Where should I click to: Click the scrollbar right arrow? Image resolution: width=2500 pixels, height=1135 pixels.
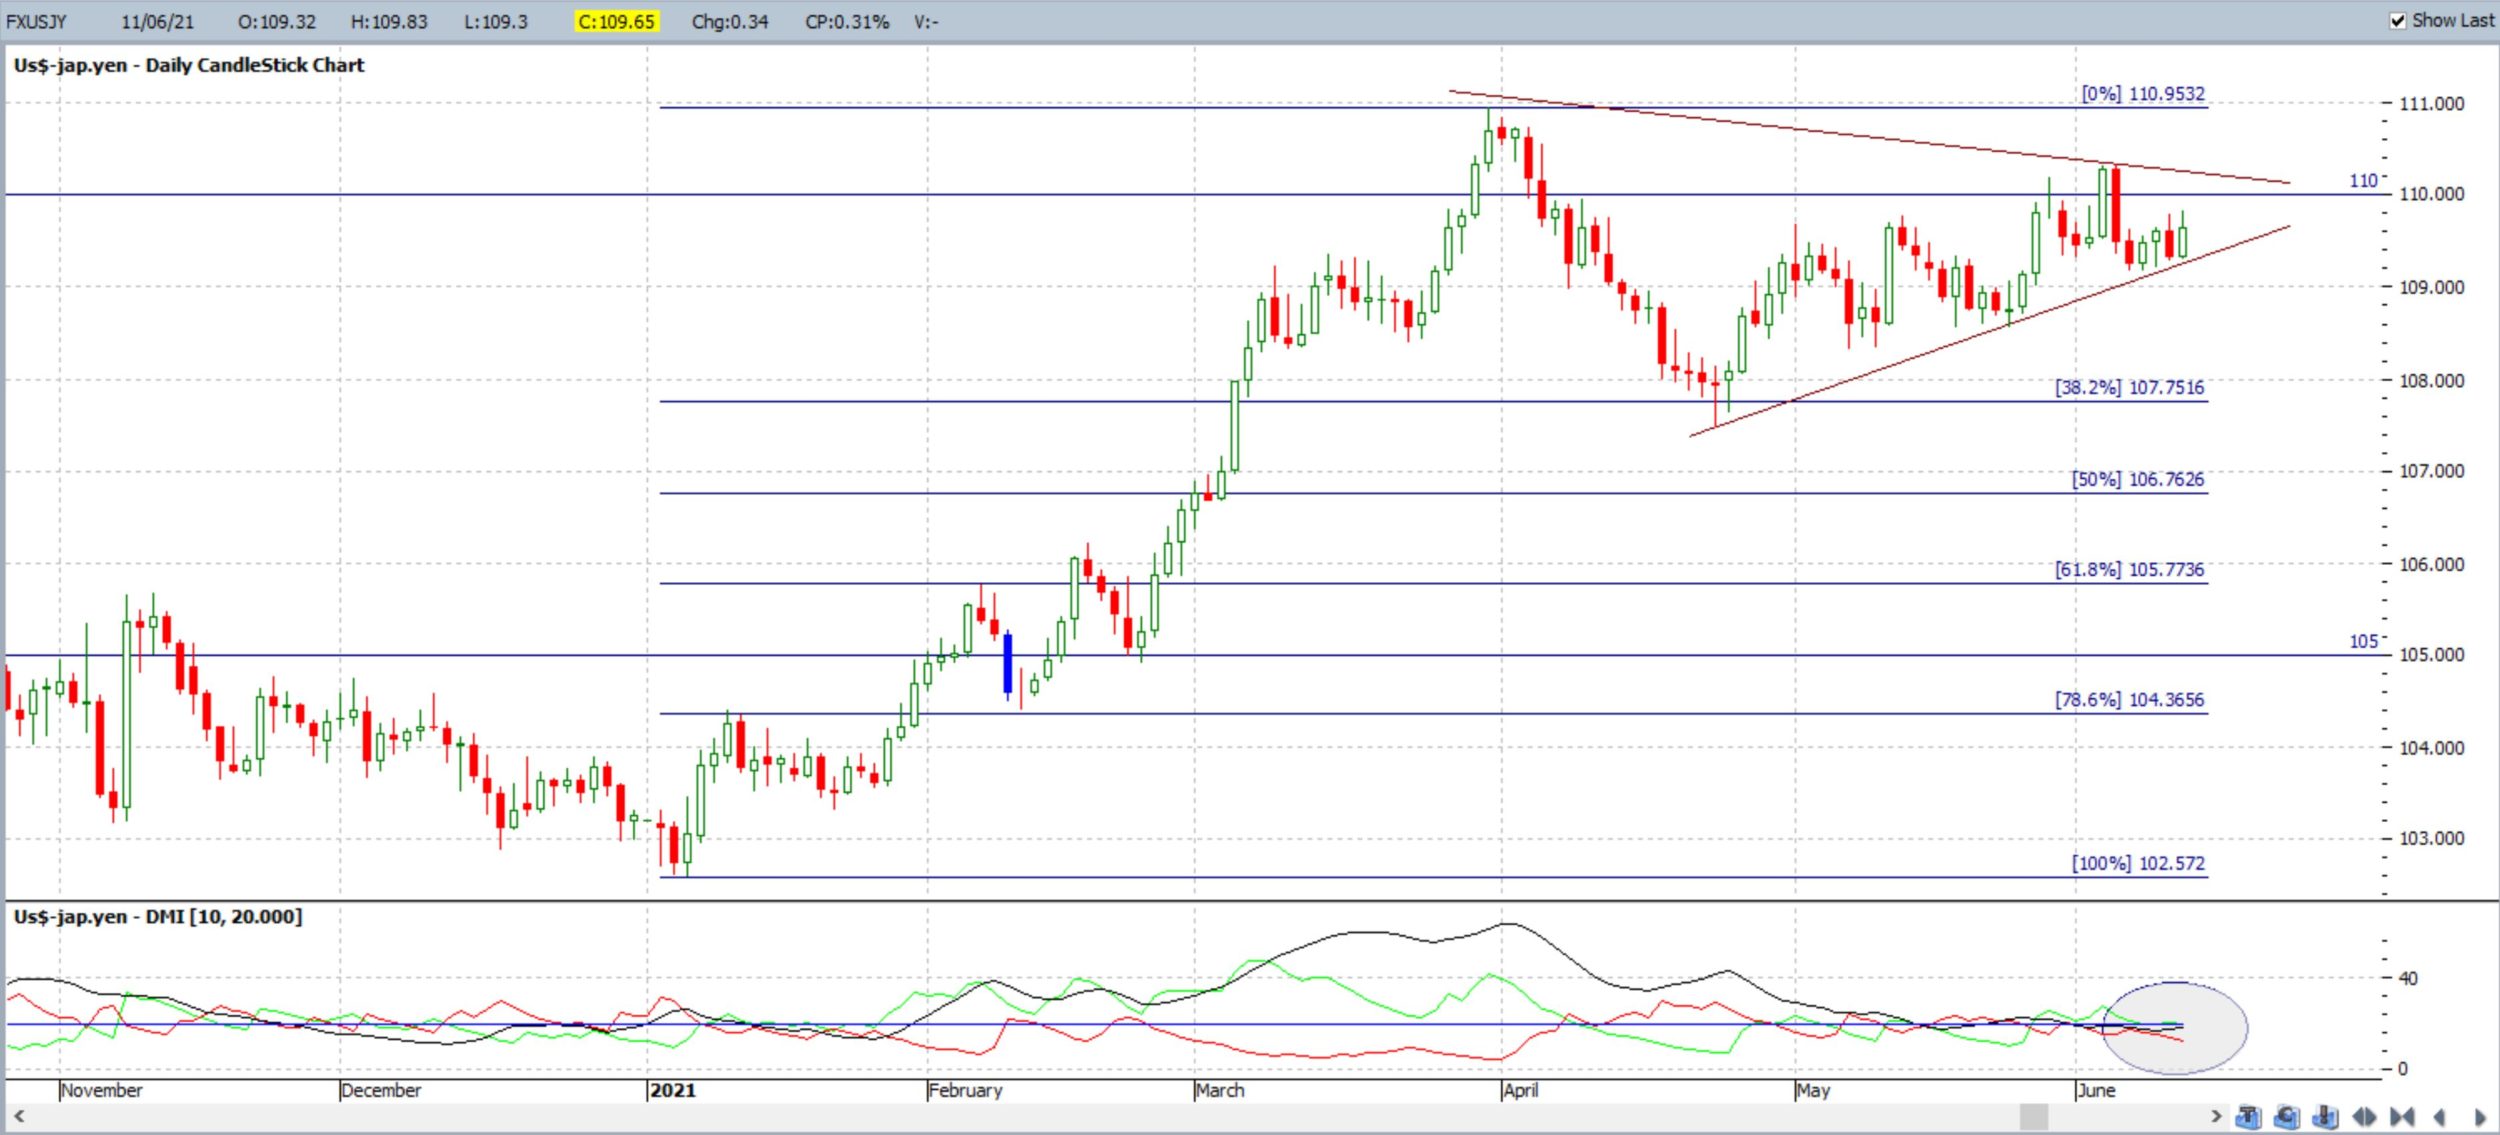[x=2216, y=1116]
